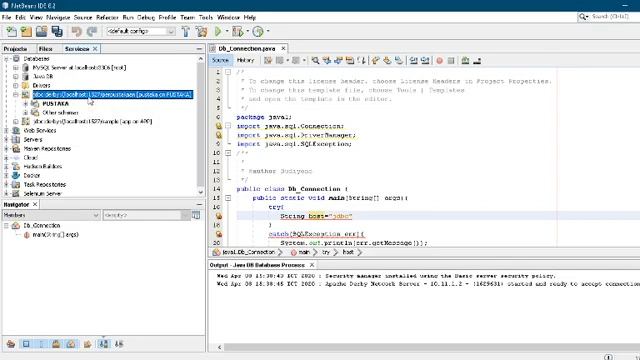Click the Navigator filter text field
Image resolution: width=640 pixels, height=360 pixels.
[142, 215]
